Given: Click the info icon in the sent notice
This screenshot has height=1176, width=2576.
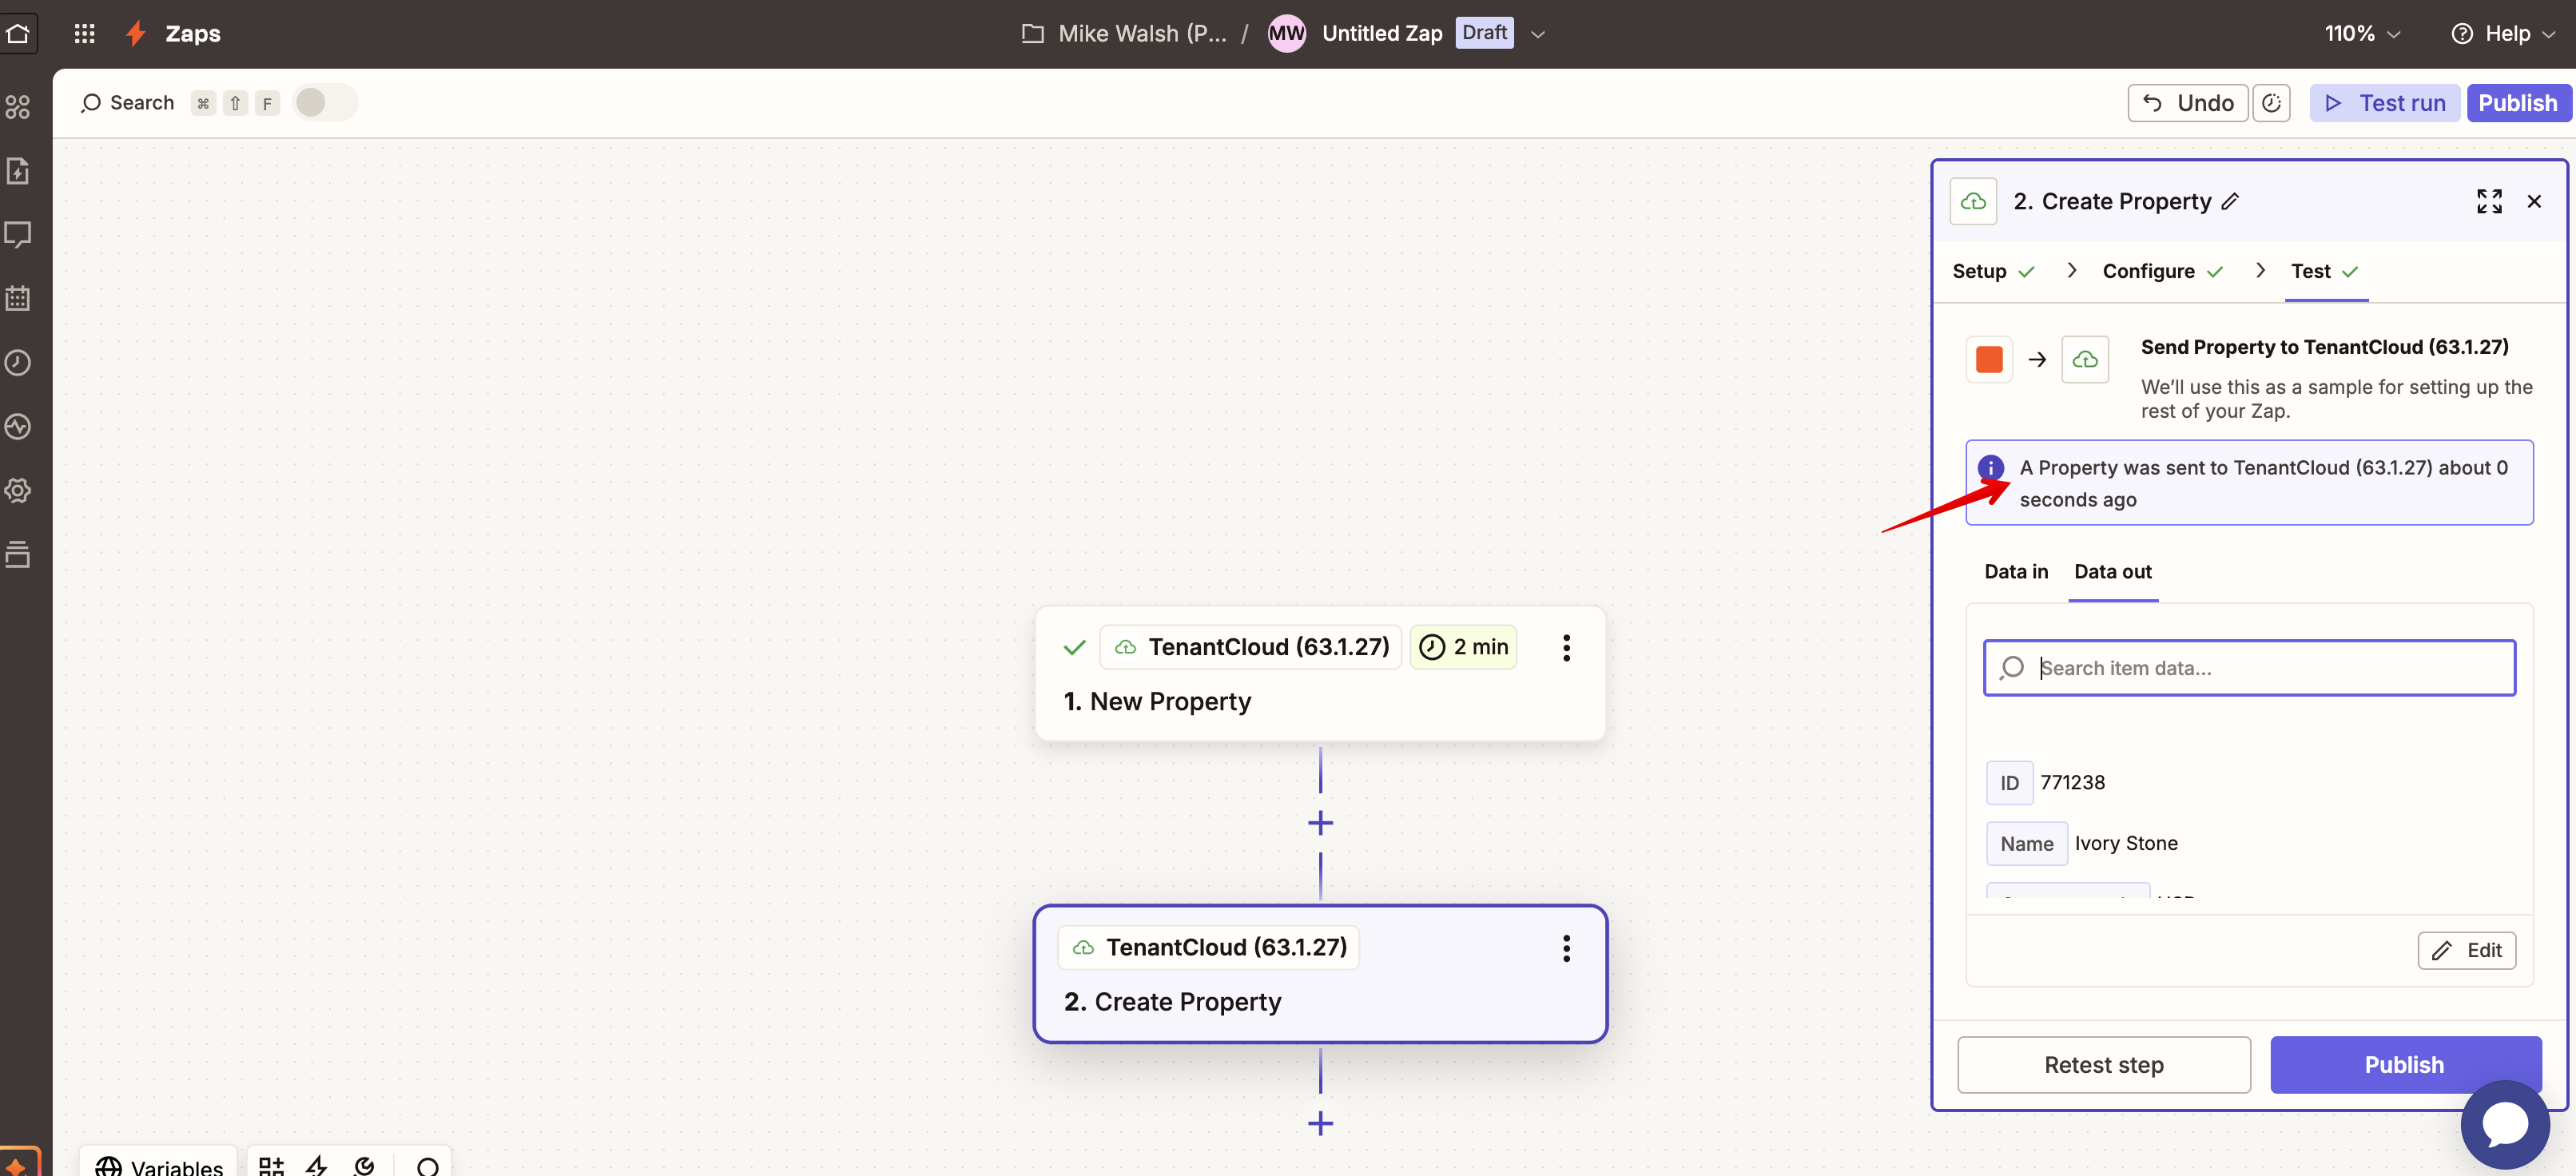Looking at the screenshot, I should point(1991,467).
